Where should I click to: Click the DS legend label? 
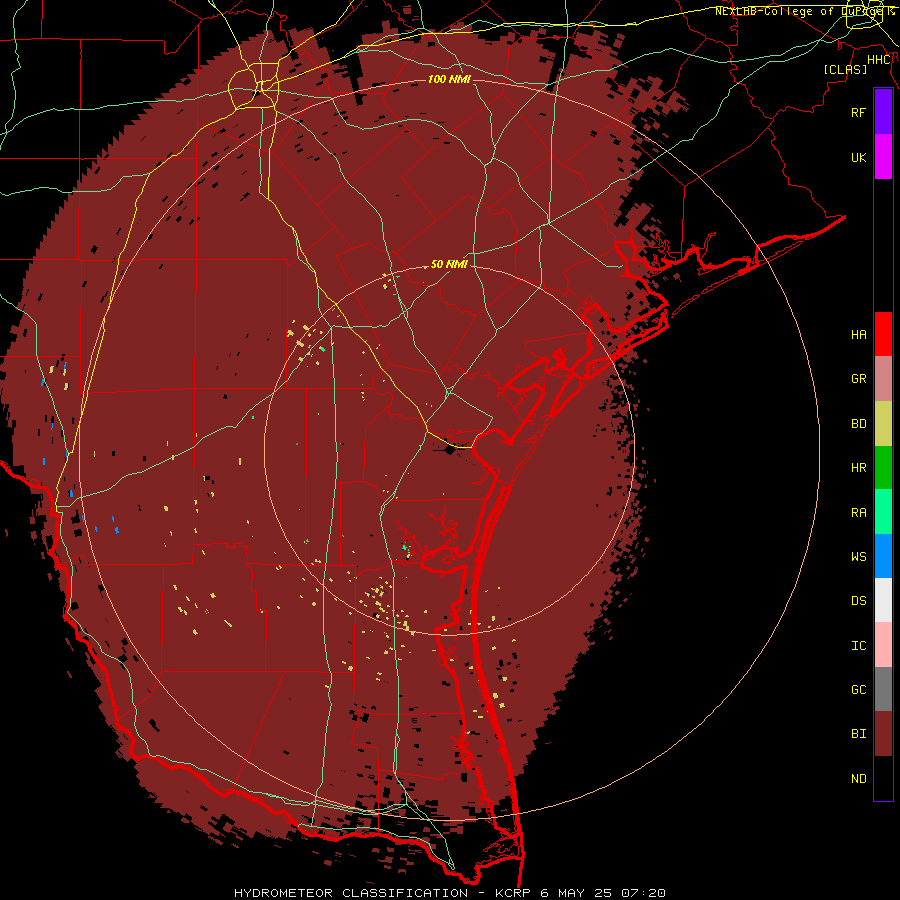tap(859, 601)
